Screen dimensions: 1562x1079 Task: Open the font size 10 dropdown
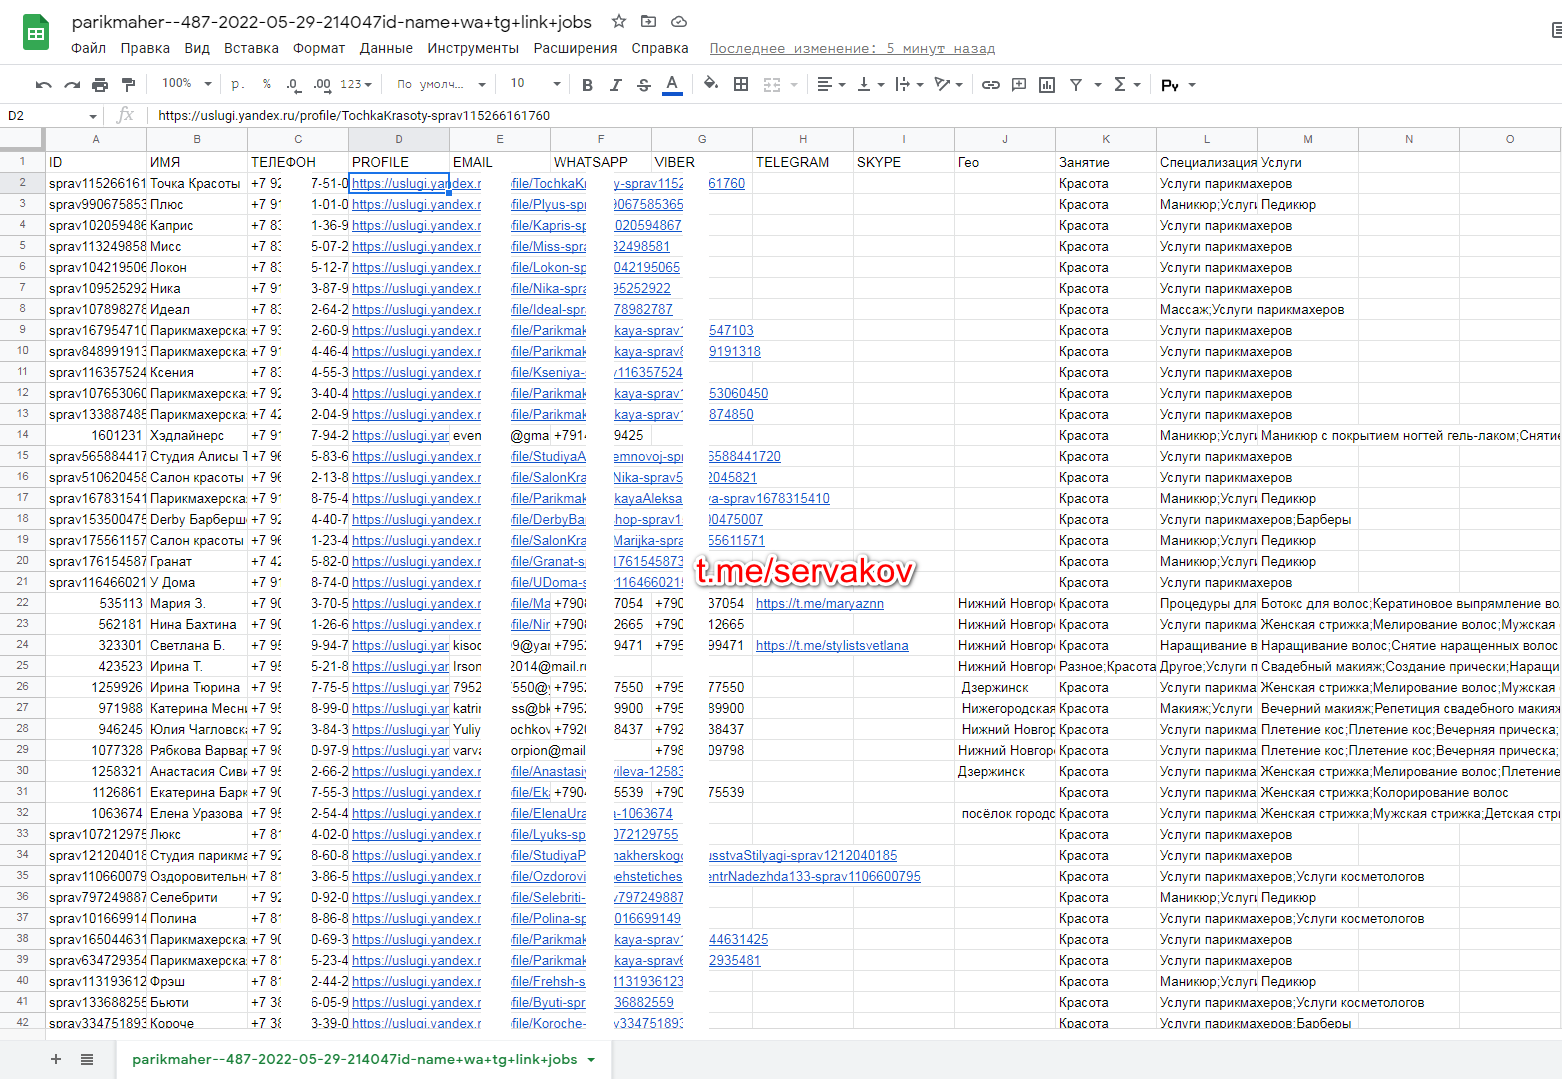(535, 84)
